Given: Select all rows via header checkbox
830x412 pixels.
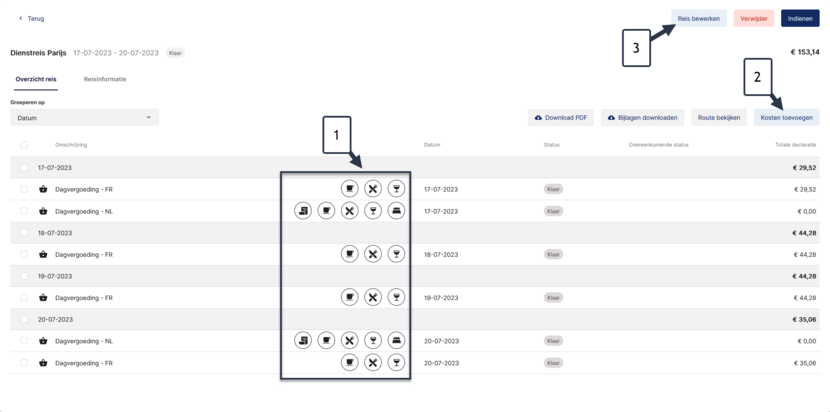Looking at the screenshot, I should click(24, 145).
